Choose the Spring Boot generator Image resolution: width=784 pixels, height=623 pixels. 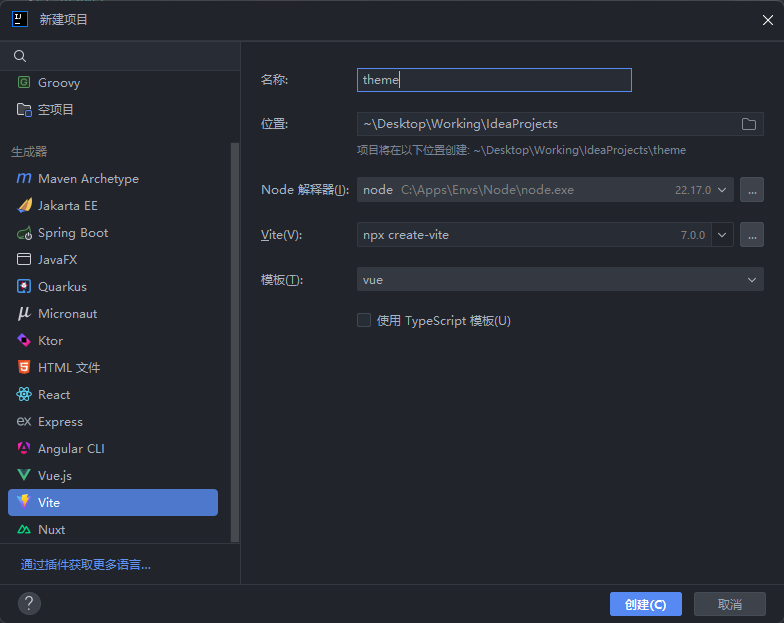coord(113,233)
